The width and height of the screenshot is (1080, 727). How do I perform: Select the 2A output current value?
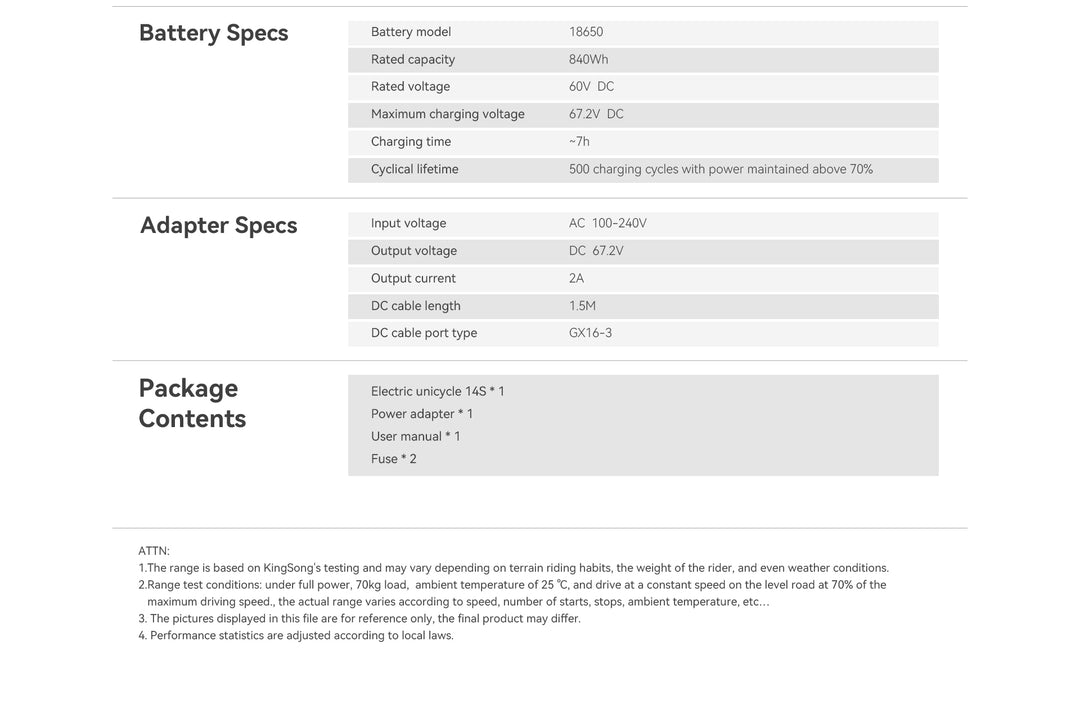click(x=576, y=278)
